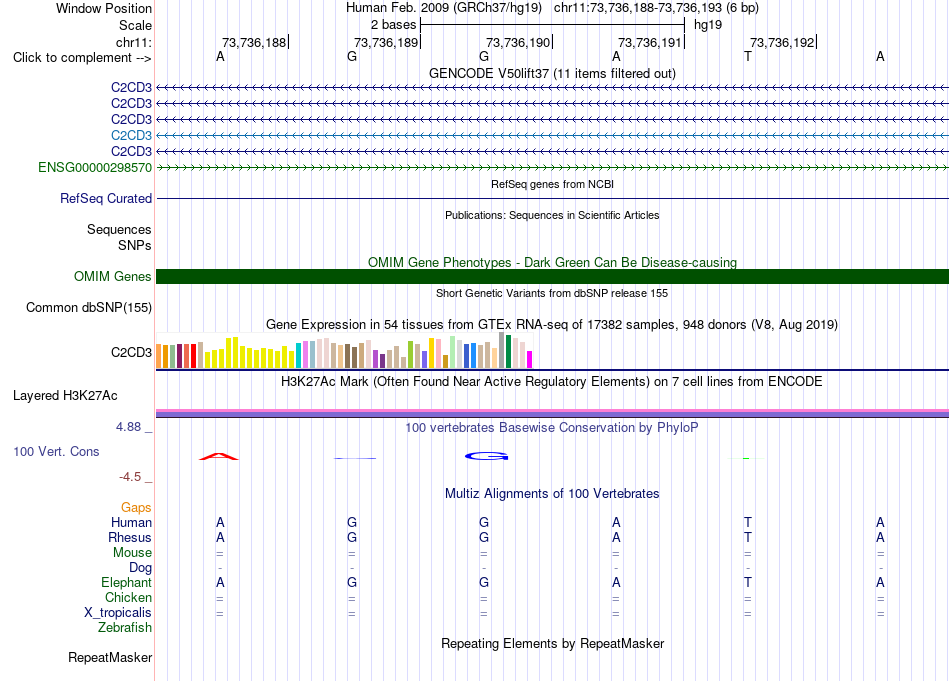Click the hg19 label beside the scale bar
Viewport: 950px width, 681px height.
pyautogui.click(x=708, y=25)
